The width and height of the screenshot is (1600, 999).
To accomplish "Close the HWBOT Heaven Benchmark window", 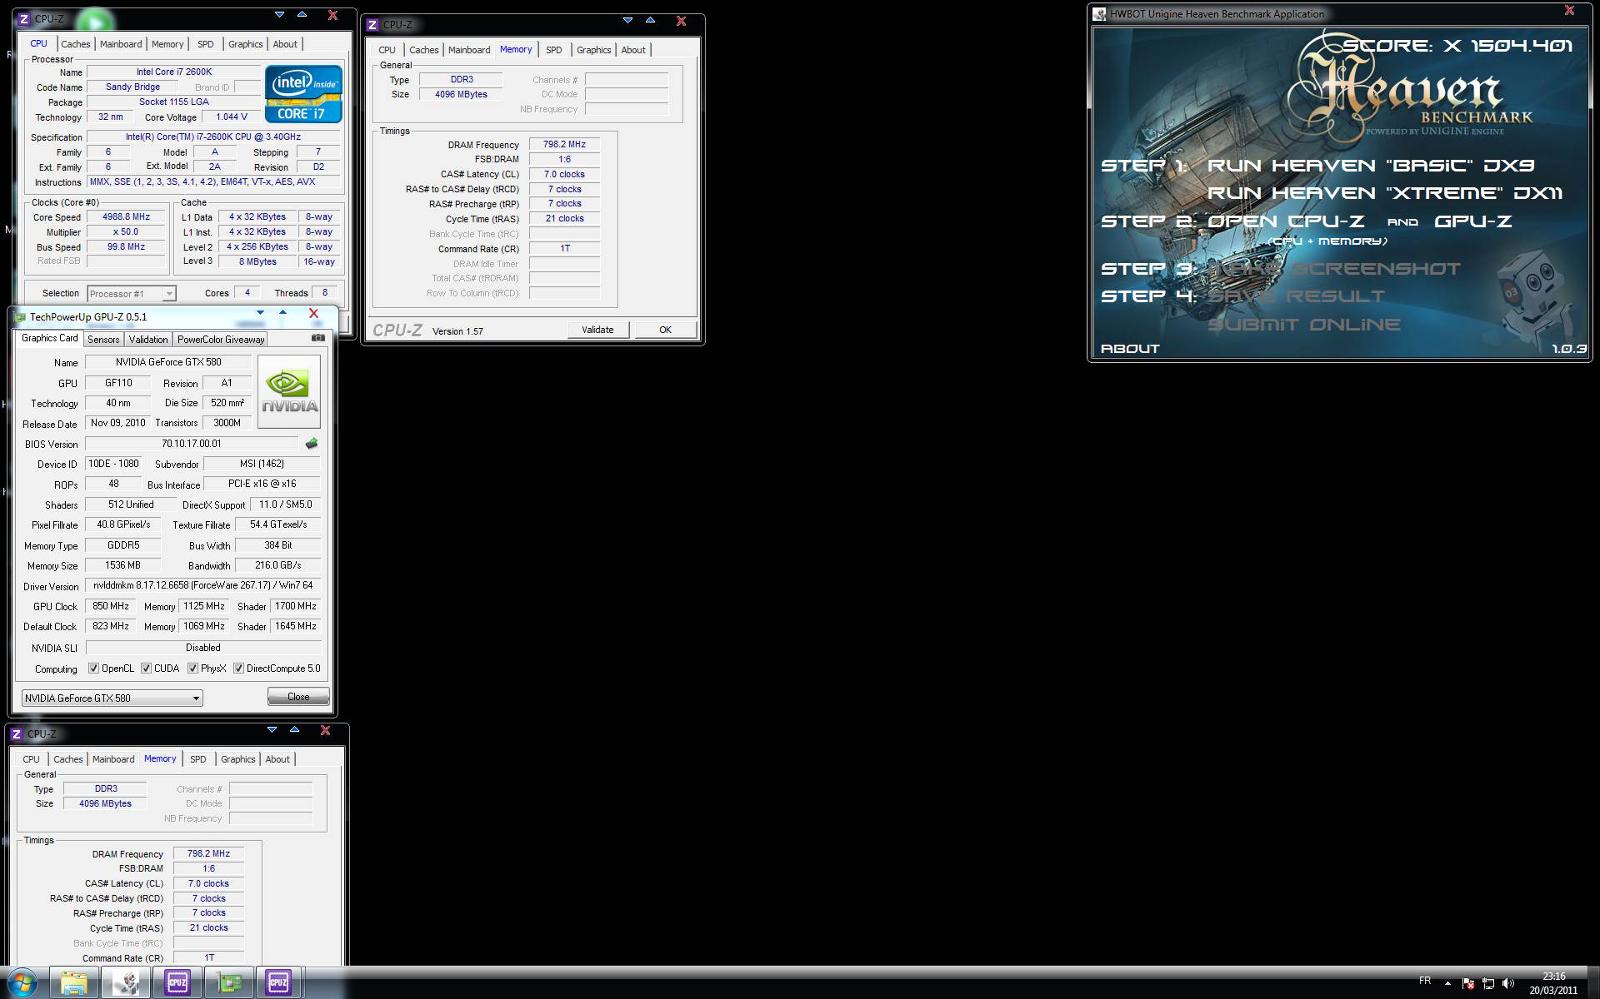I will [1569, 11].
